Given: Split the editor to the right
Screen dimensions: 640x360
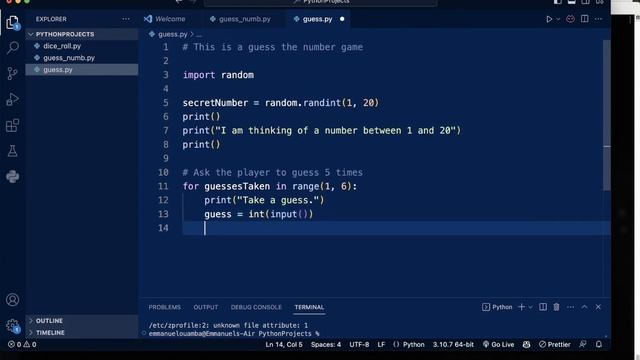Looking at the screenshot, I should coord(584,19).
